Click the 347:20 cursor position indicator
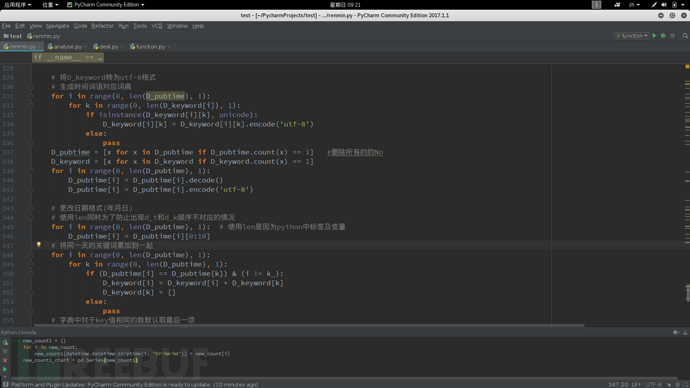This screenshot has width=690, height=388. [x=618, y=384]
